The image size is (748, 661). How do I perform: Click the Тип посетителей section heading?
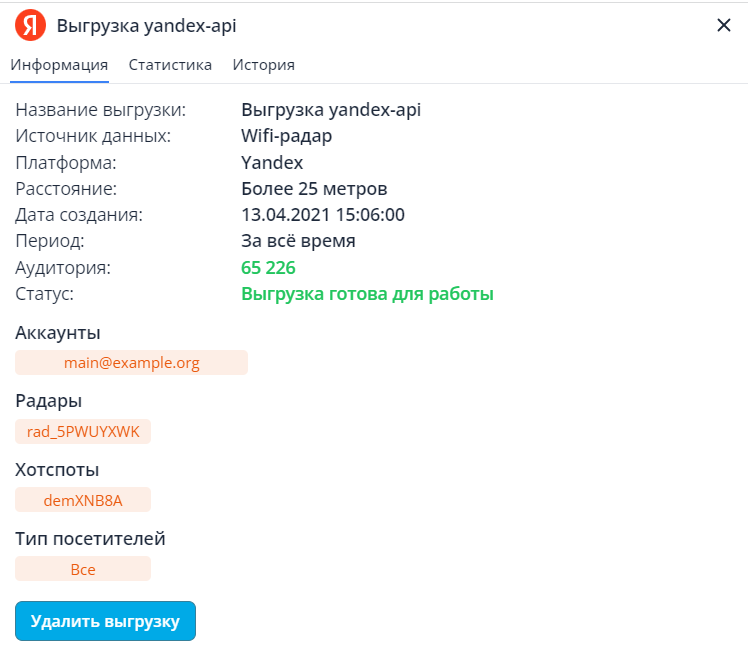coord(90,539)
